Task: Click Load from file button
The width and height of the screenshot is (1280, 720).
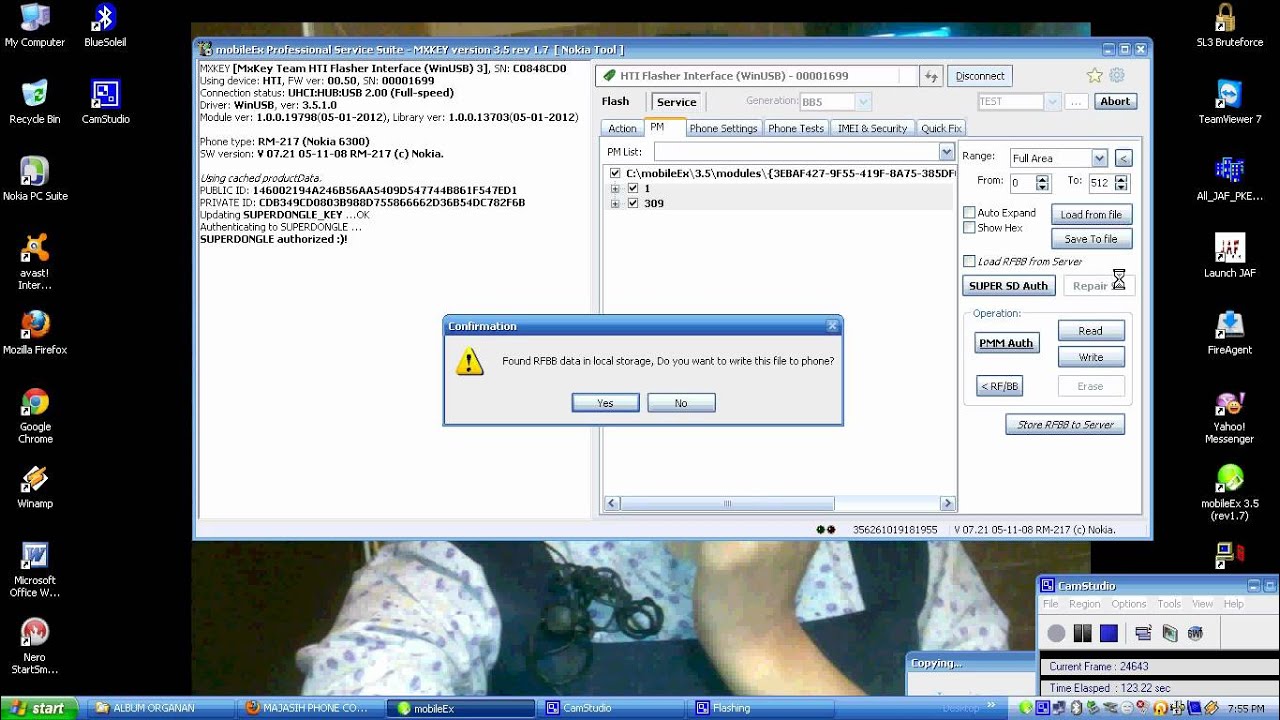Action: point(1091,215)
